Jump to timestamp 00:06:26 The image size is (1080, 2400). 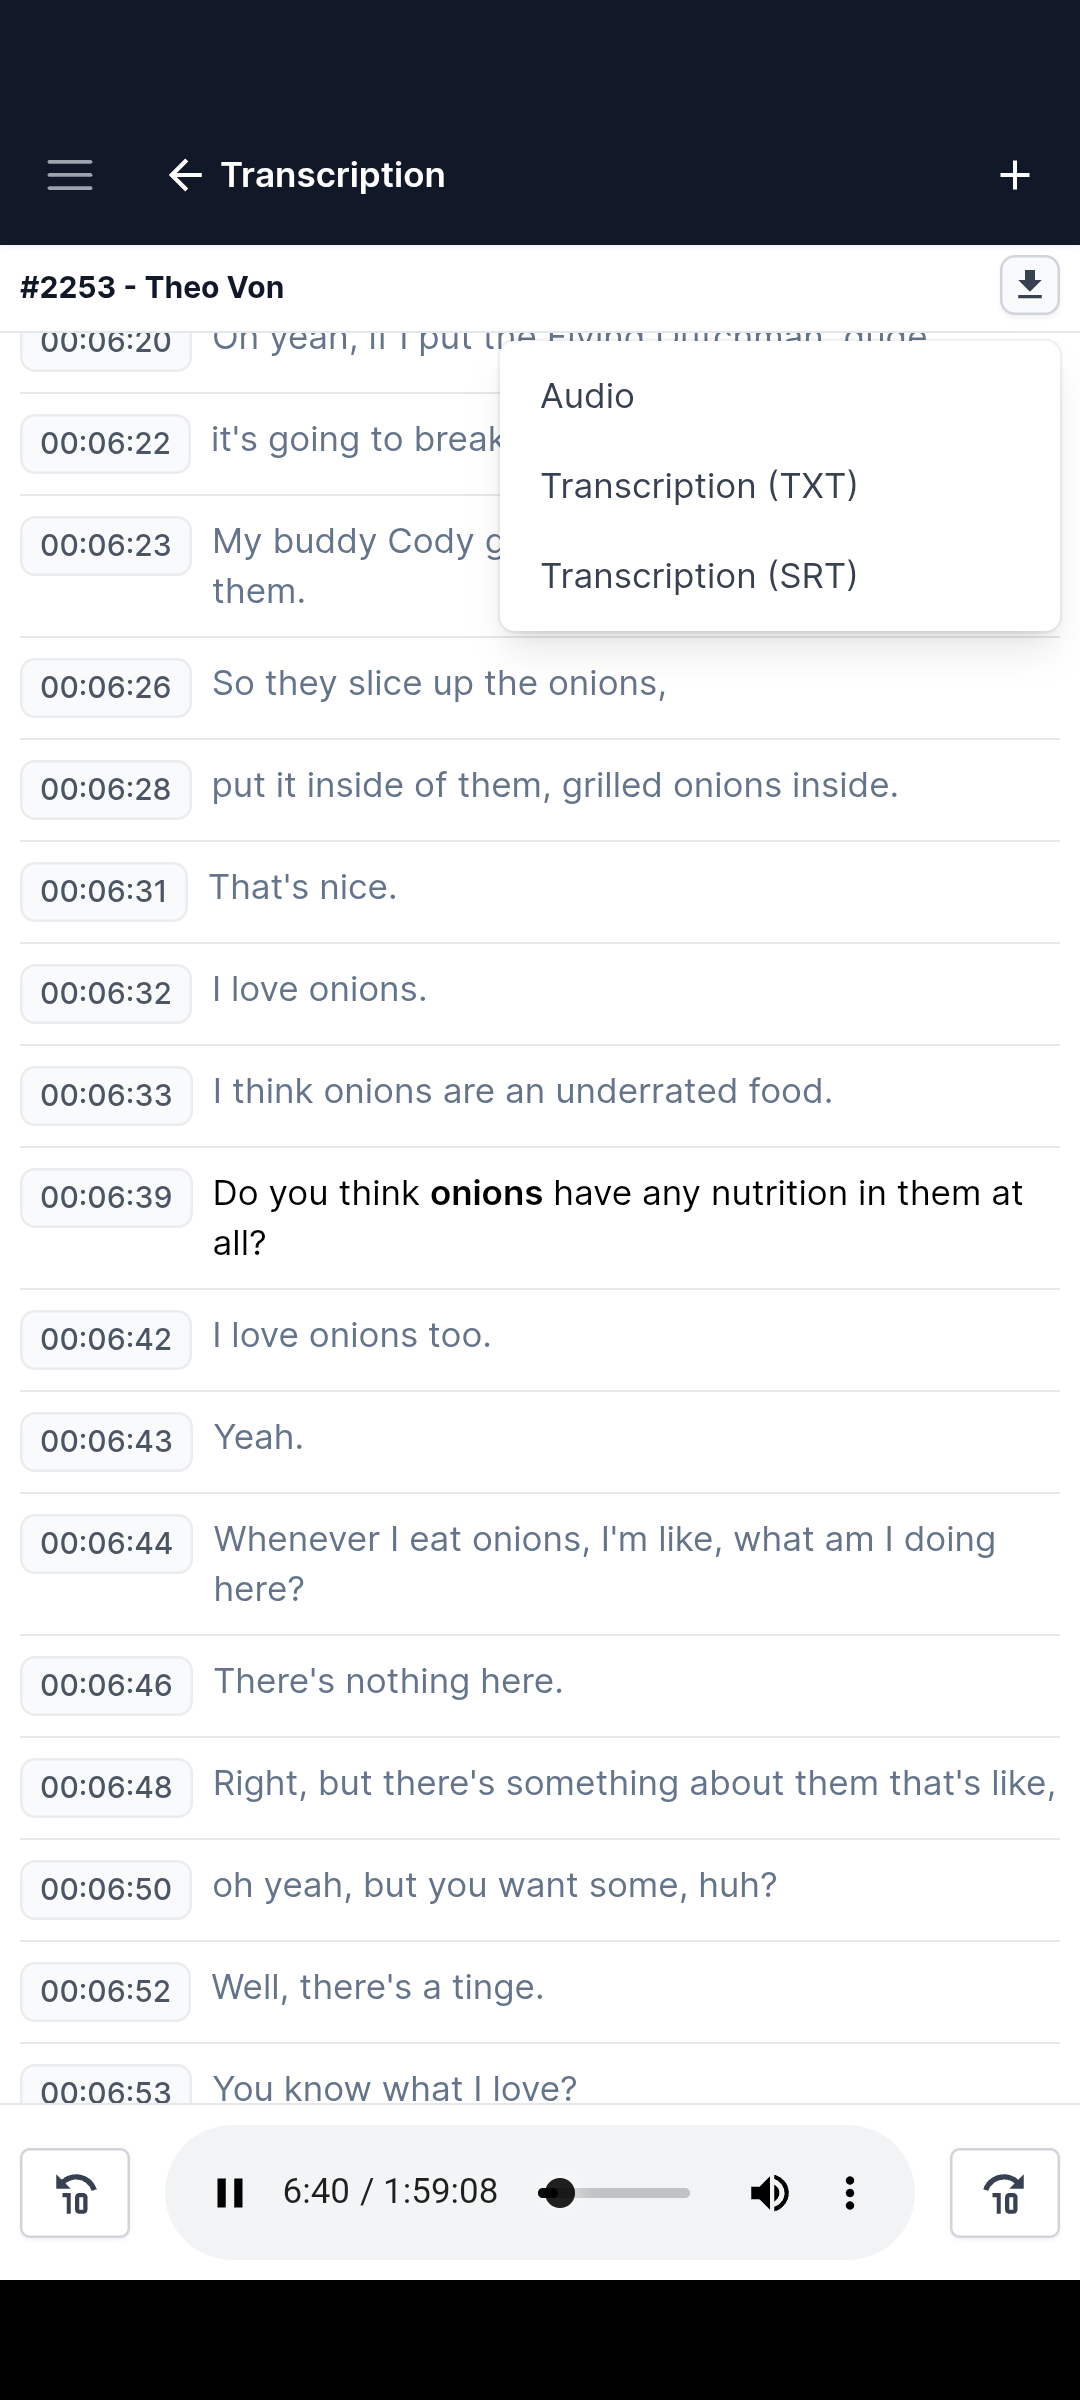tap(106, 688)
